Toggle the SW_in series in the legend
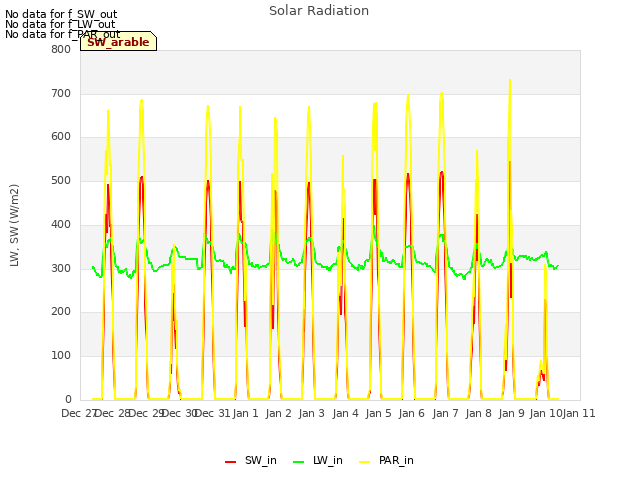 (251, 460)
